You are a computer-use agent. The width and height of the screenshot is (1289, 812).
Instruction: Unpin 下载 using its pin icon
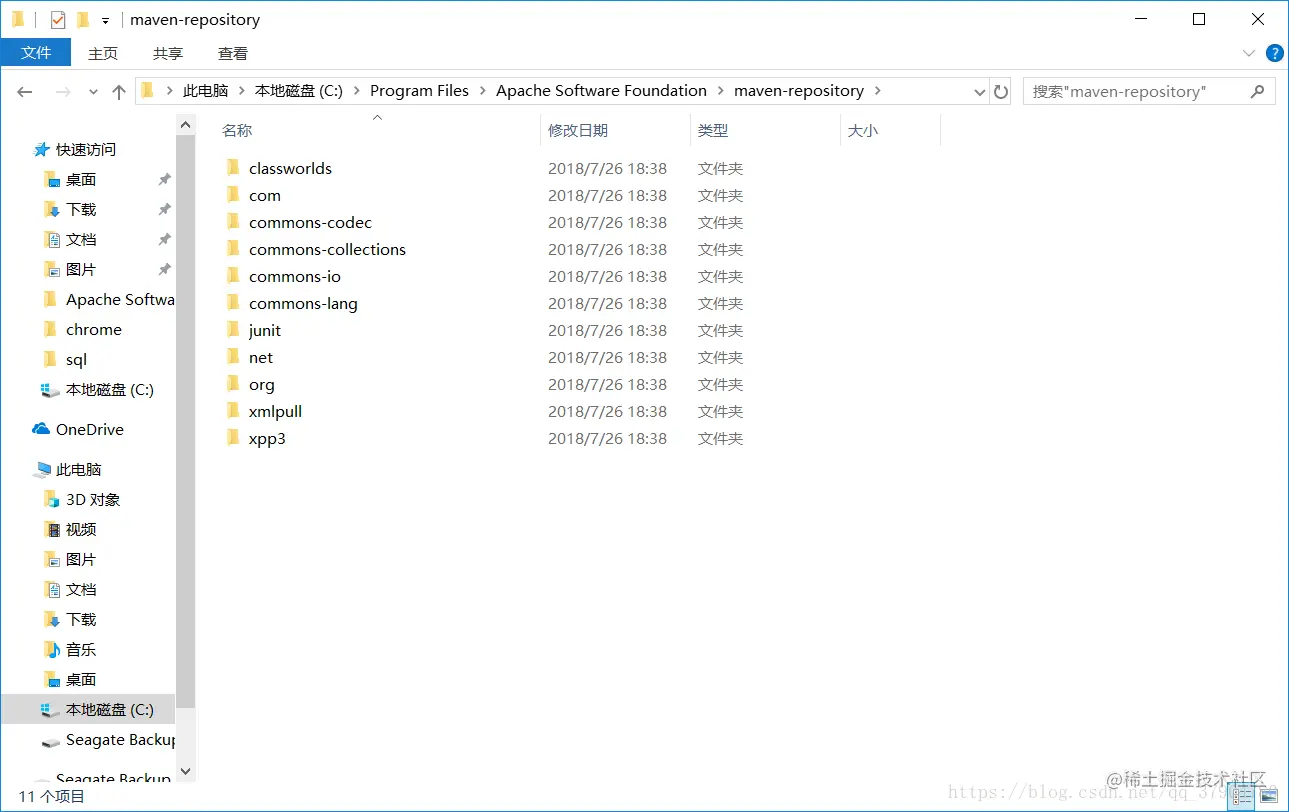(x=165, y=210)
